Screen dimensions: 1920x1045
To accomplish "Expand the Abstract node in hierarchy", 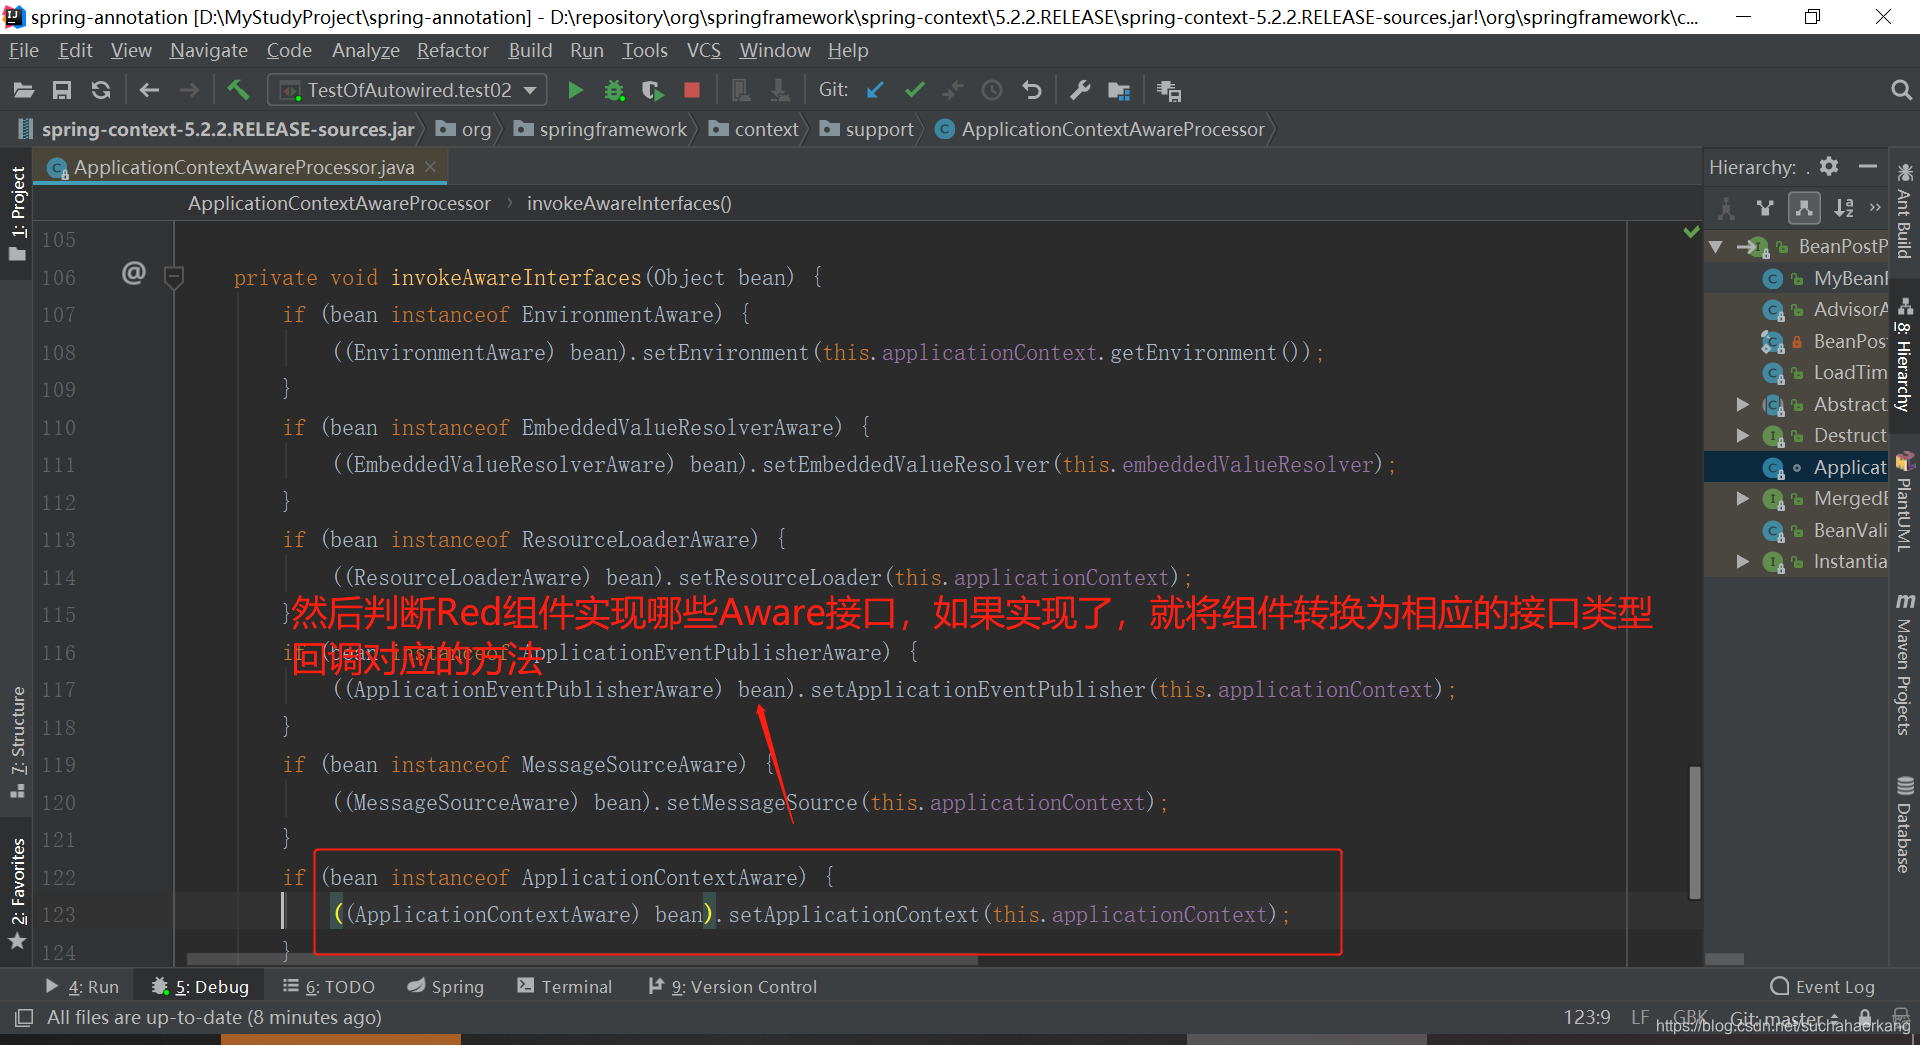I will coord(1743,404).
